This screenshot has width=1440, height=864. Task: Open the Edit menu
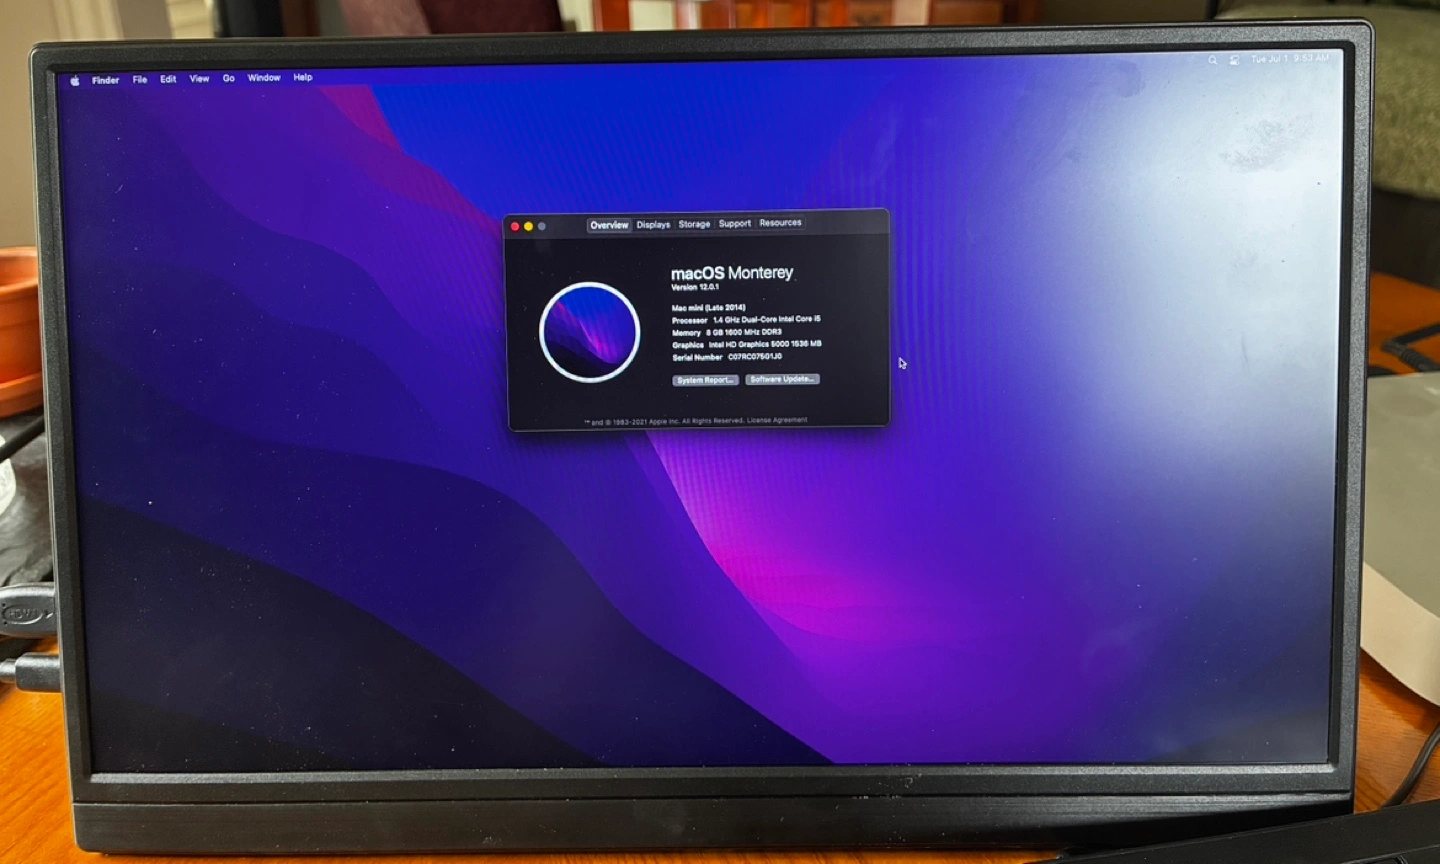(x=168, y=79)
